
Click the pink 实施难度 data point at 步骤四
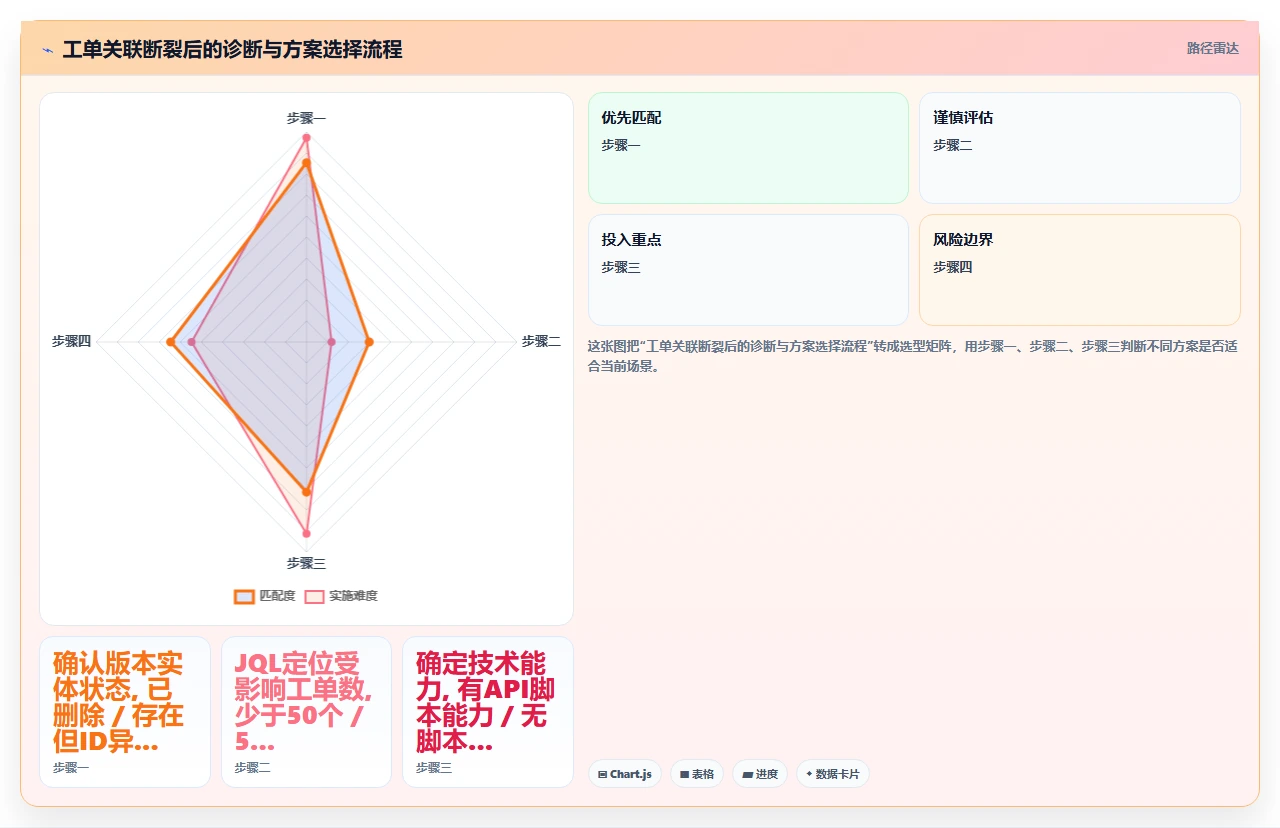click(x=192, y=342)
